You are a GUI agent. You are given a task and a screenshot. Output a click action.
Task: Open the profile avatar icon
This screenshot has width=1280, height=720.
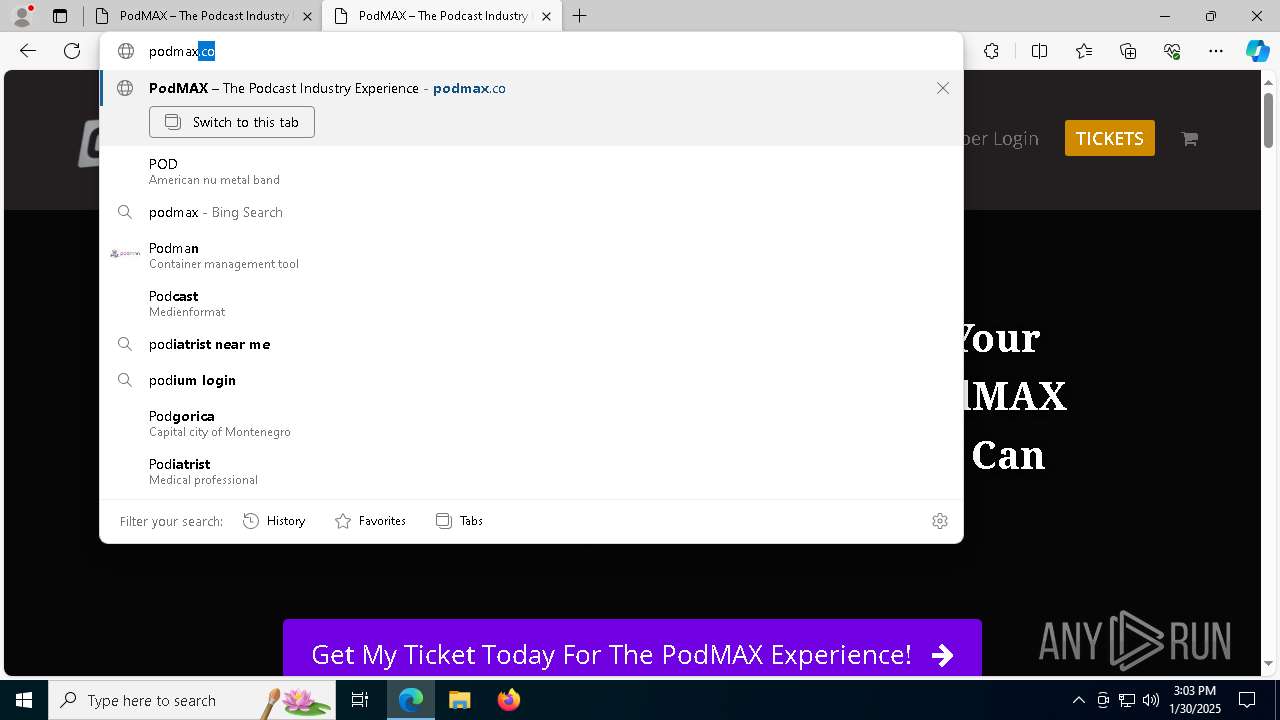pos(22,16)
